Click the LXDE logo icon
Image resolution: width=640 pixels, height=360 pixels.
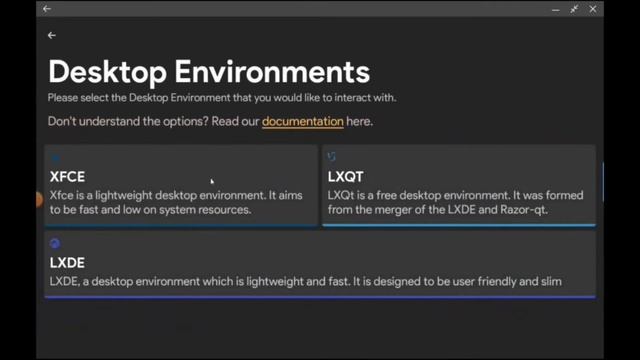(x=55, y=244)
